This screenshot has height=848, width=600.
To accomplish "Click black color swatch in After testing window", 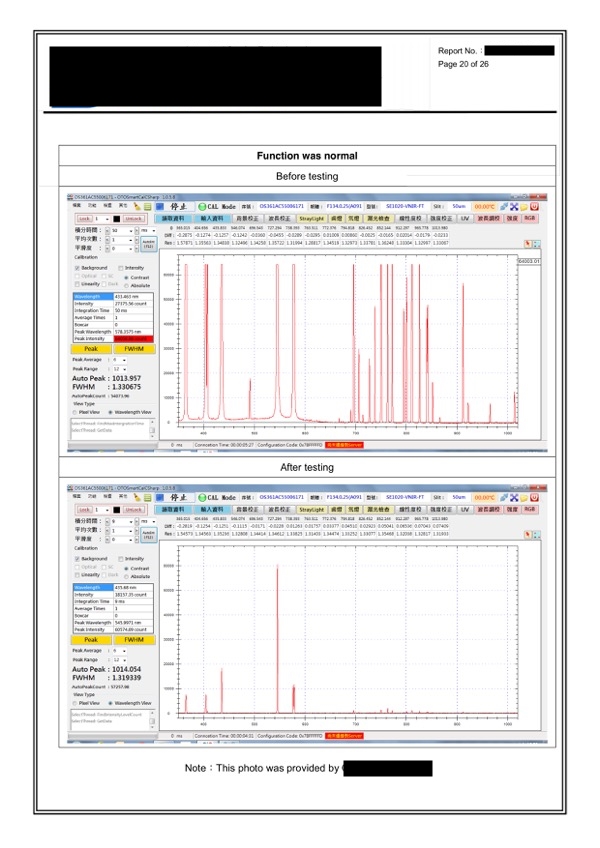I will coord(116,509).
